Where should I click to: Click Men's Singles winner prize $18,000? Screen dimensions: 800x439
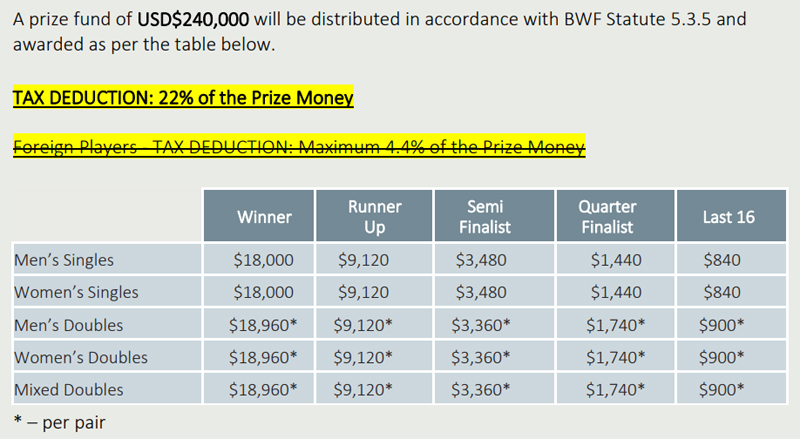pyautogui.click(x=263, y=261)
